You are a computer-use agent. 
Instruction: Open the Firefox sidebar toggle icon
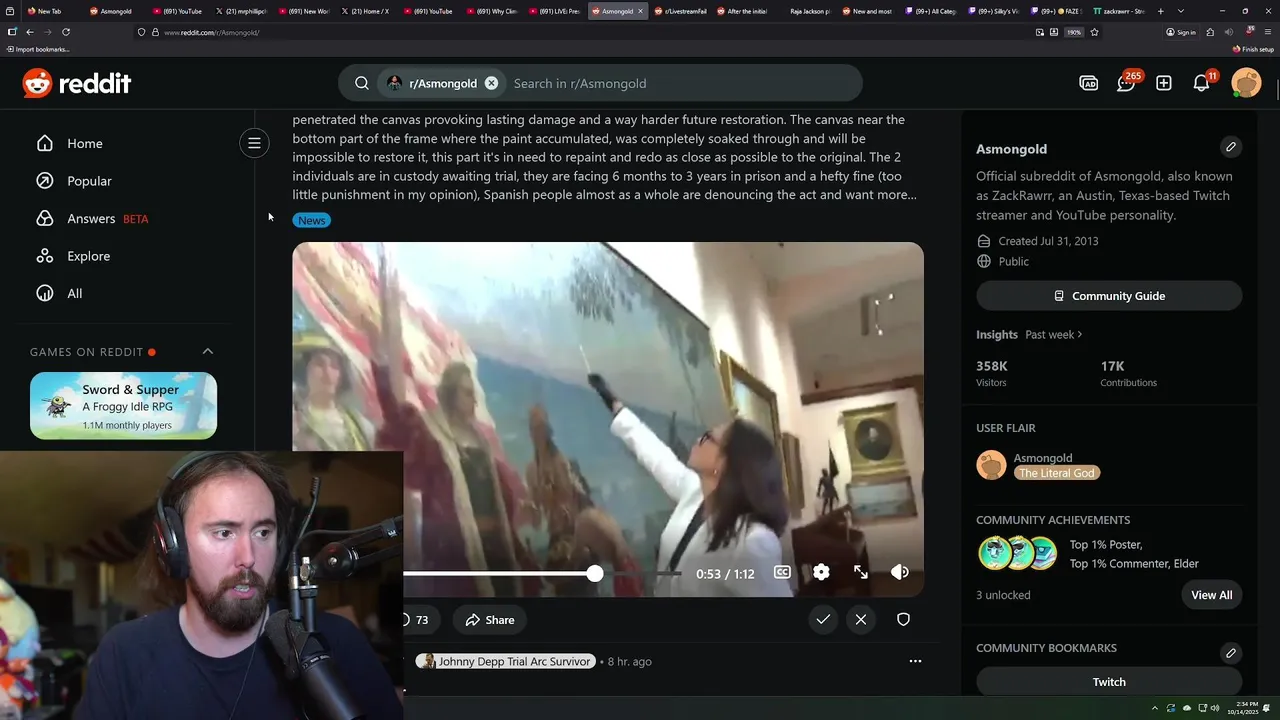click(11, 32)
